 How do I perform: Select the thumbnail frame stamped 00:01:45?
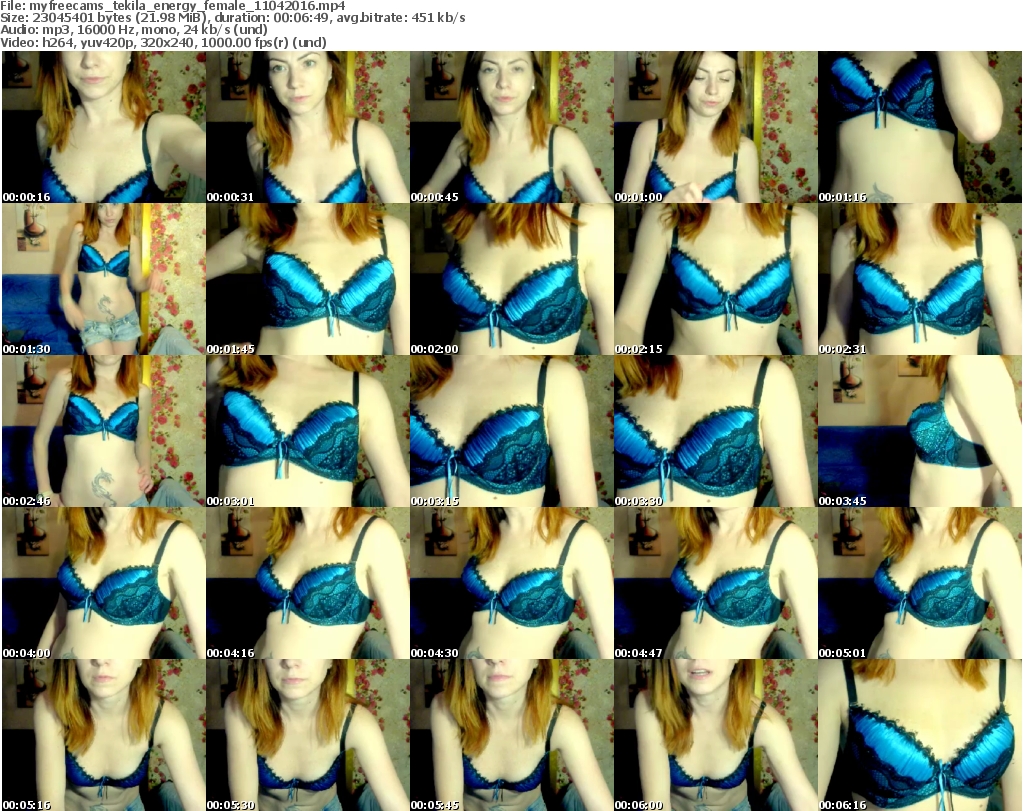click(x=308, y=279)
